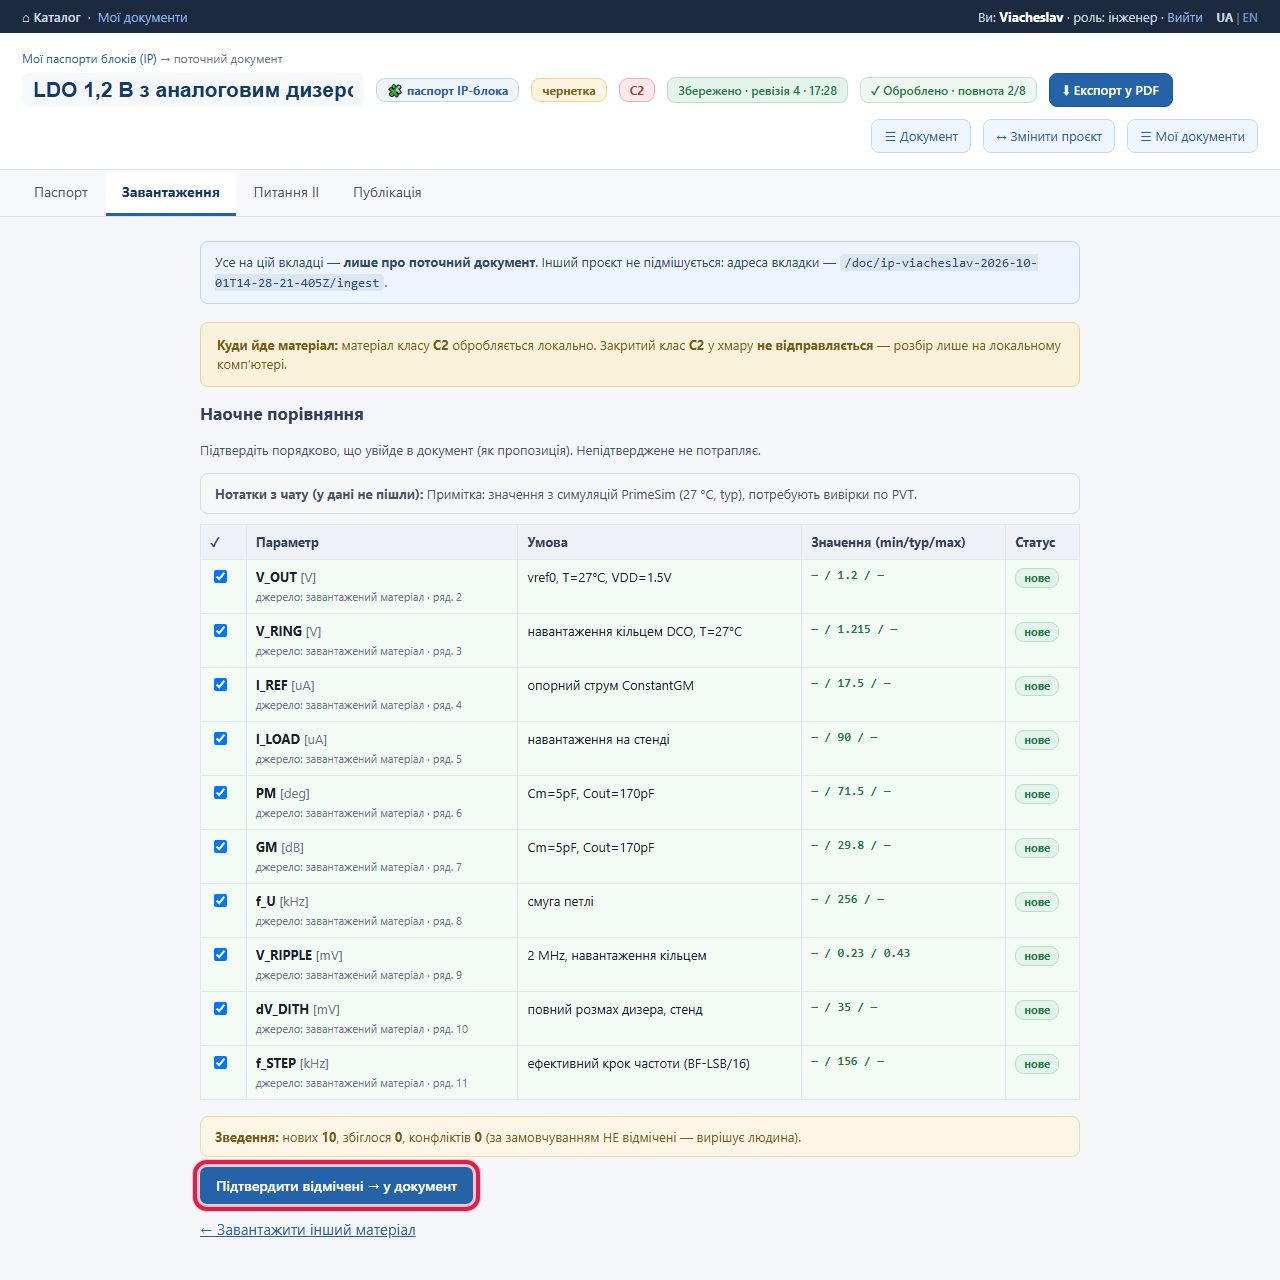Uncheck the dV_DITH row checkbox
1280x1280 pixels.
coord(220,1009)
